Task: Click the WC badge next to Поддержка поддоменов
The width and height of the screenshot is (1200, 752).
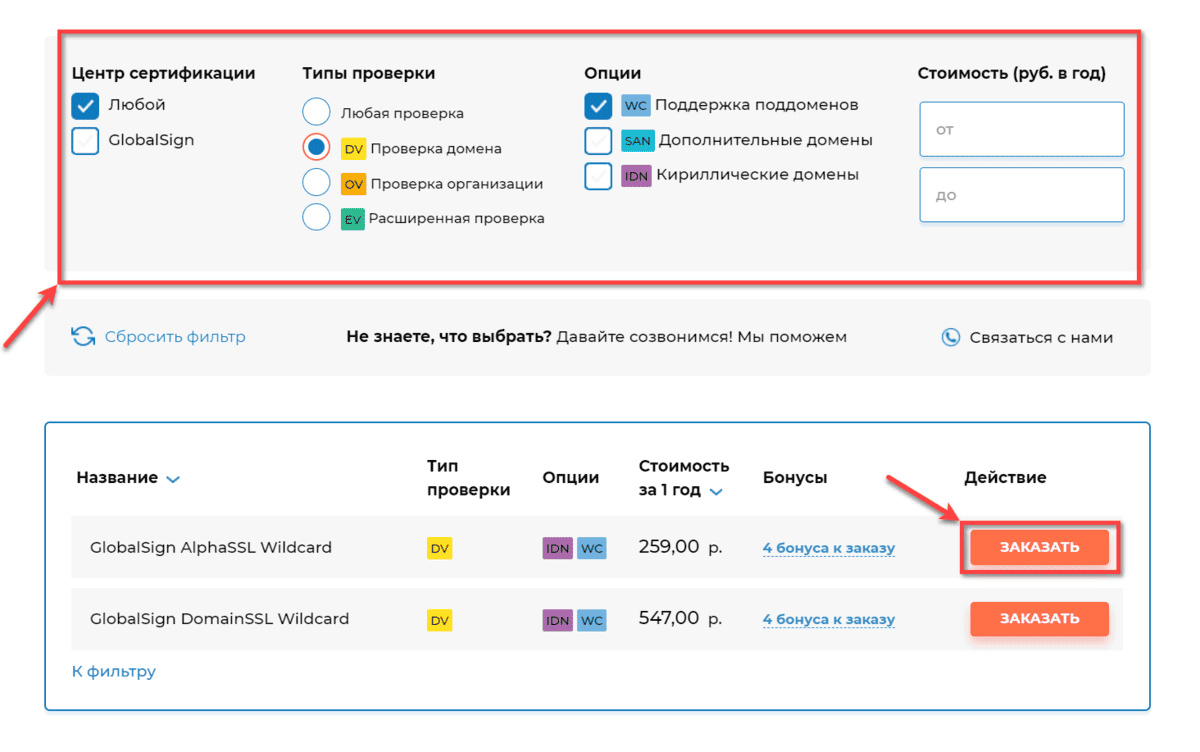Action: [636, 105]
